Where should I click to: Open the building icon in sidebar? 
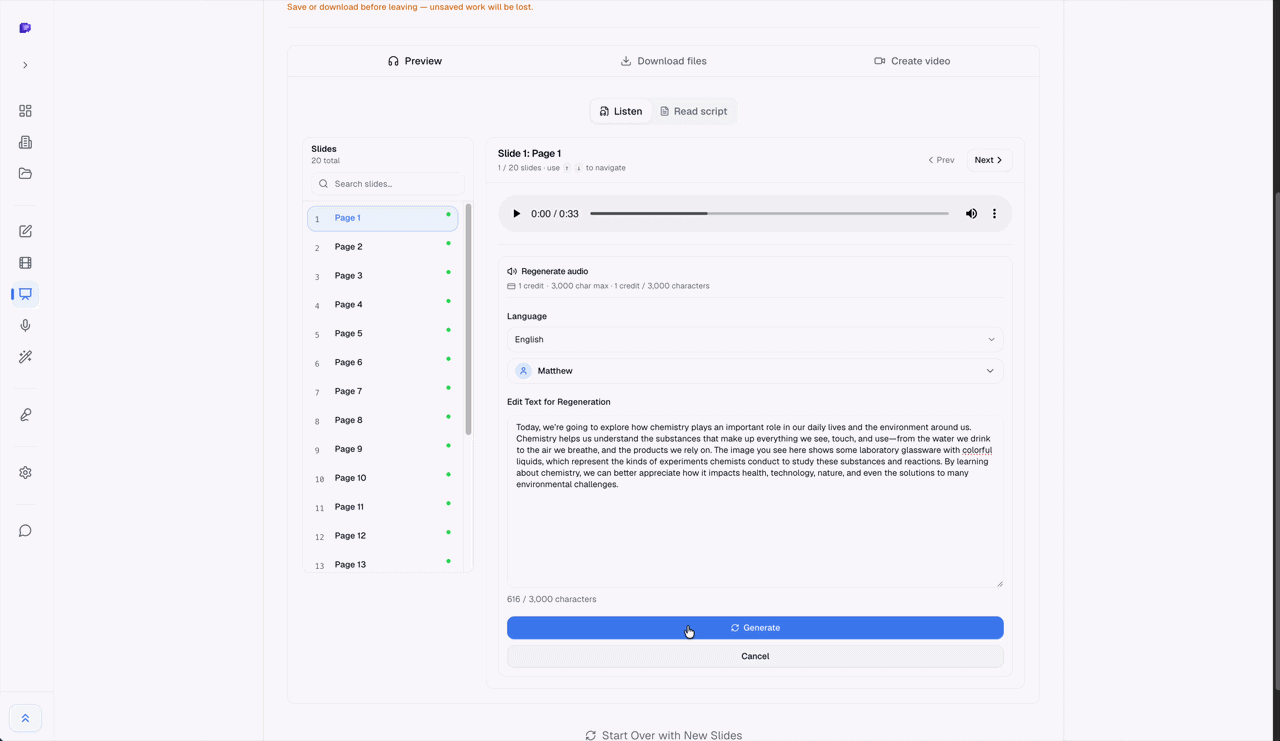coord(25,142)
